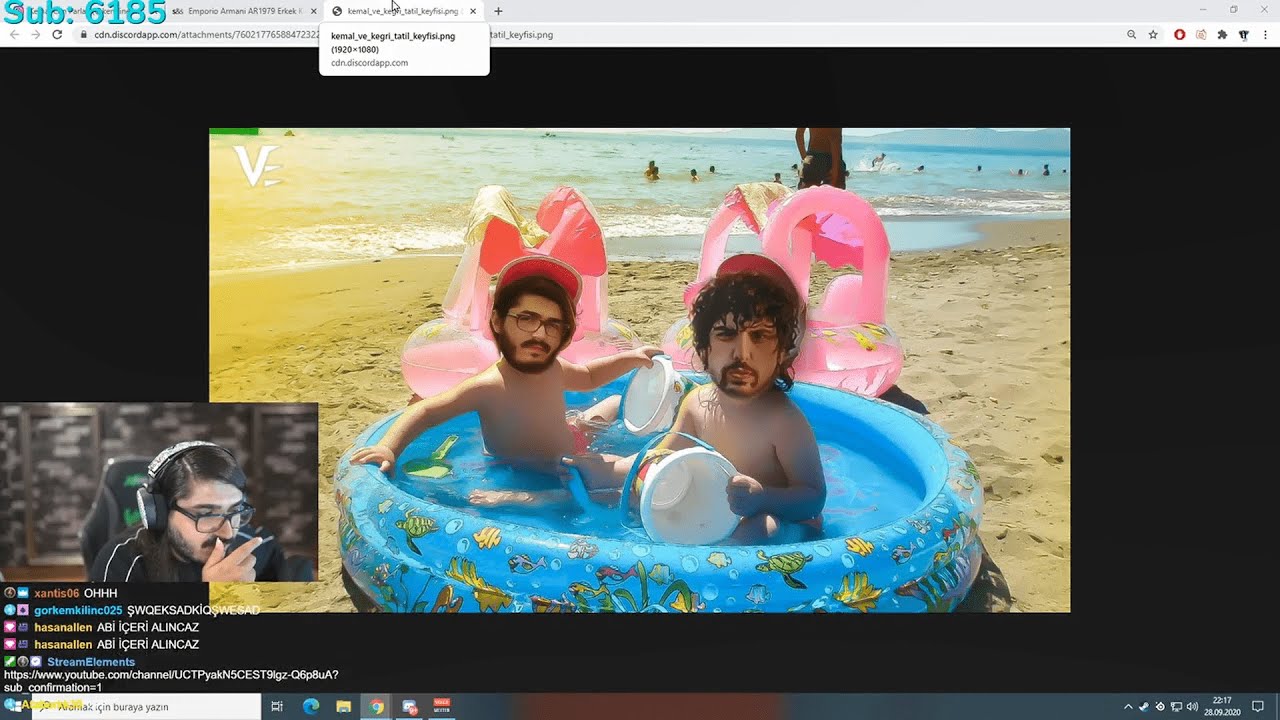
Task: Click the red app icon right of Chrome on taskbar
Action: point(409,707)
